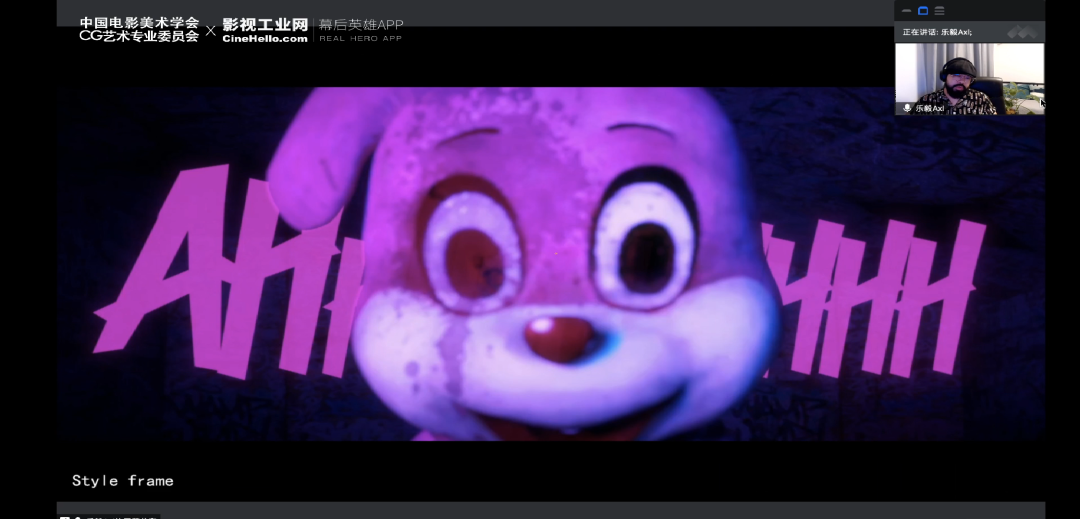Click the 乐毅Axl name tag on the video

click(929, 108)
